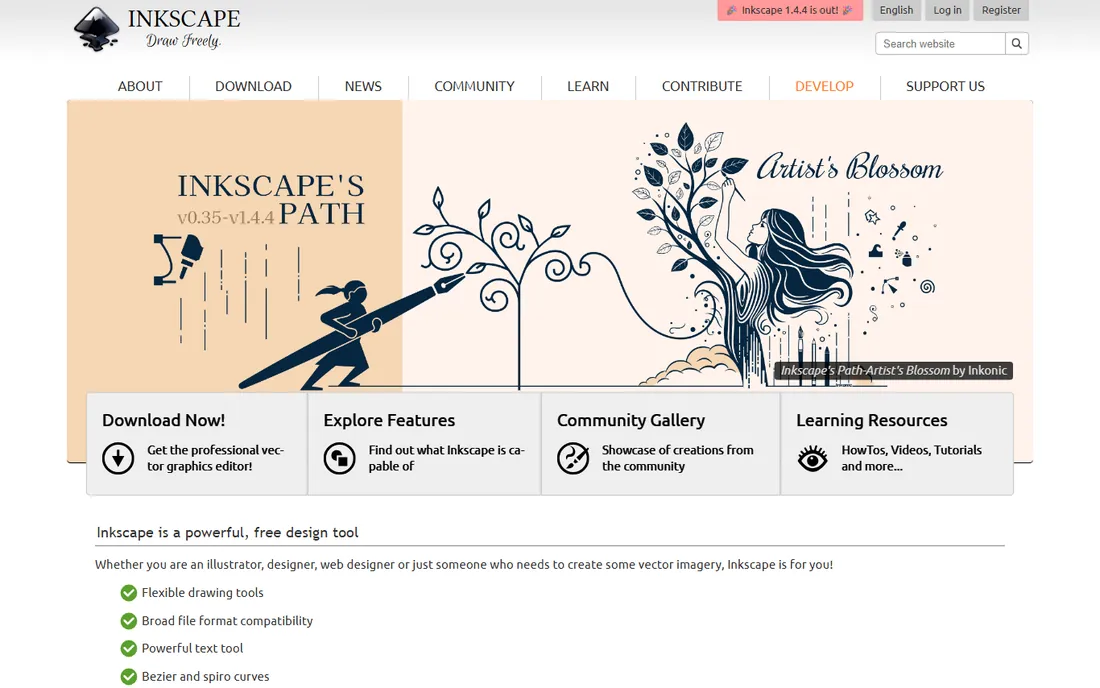Click the pen node tool banner icon

tap(178, 259)
